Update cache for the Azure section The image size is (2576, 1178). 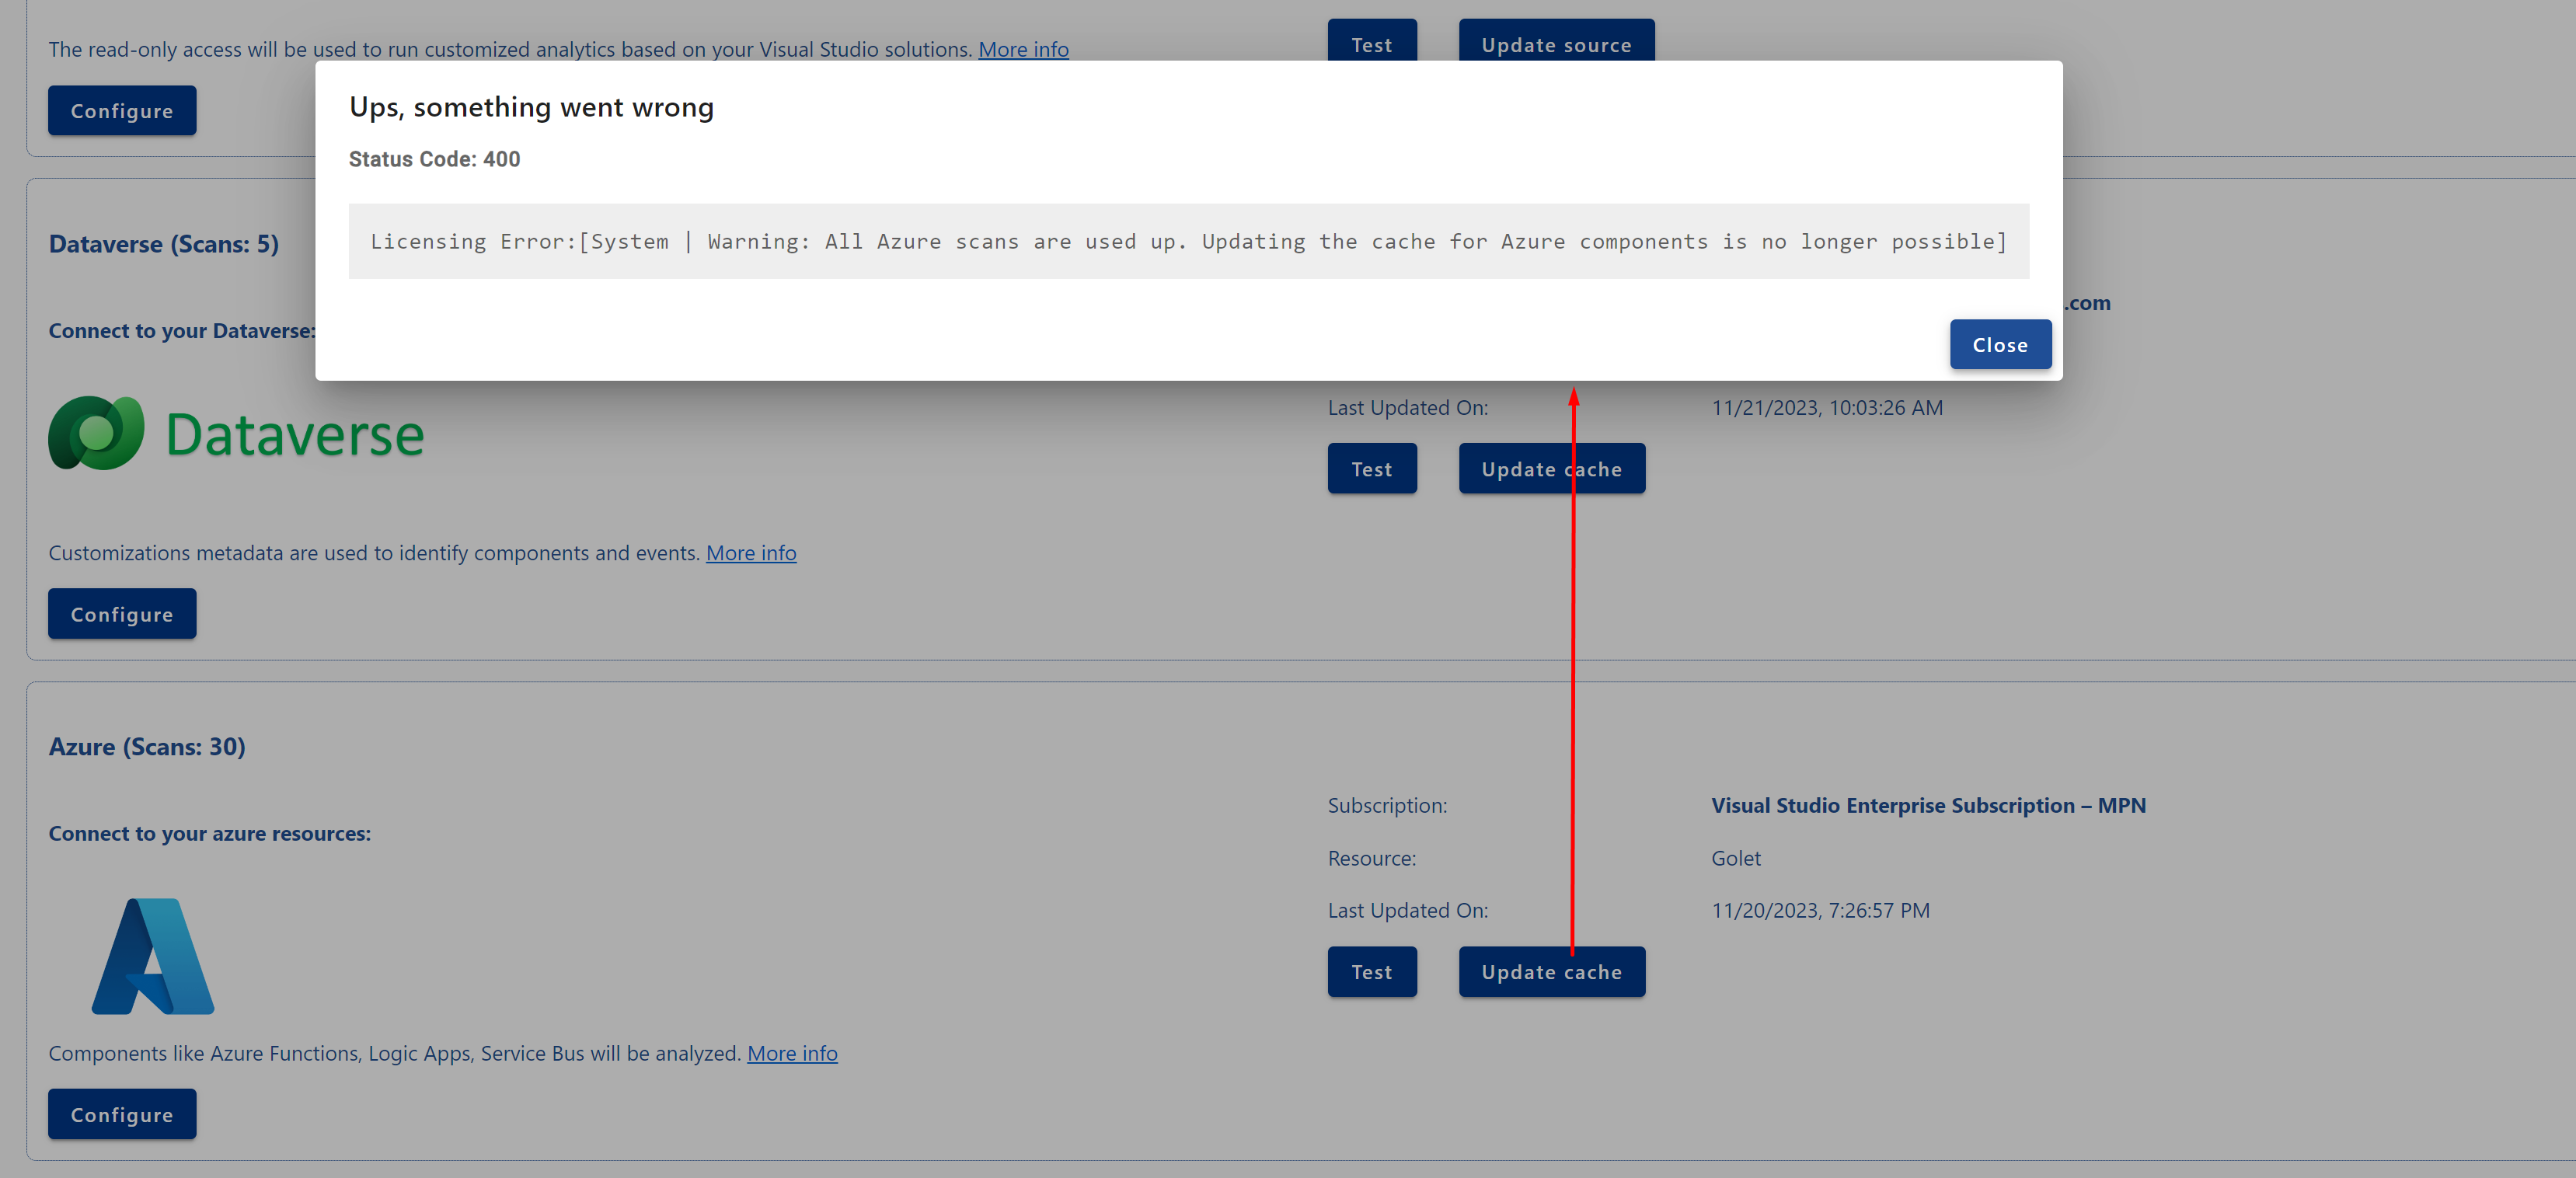tap(1552, 971)
